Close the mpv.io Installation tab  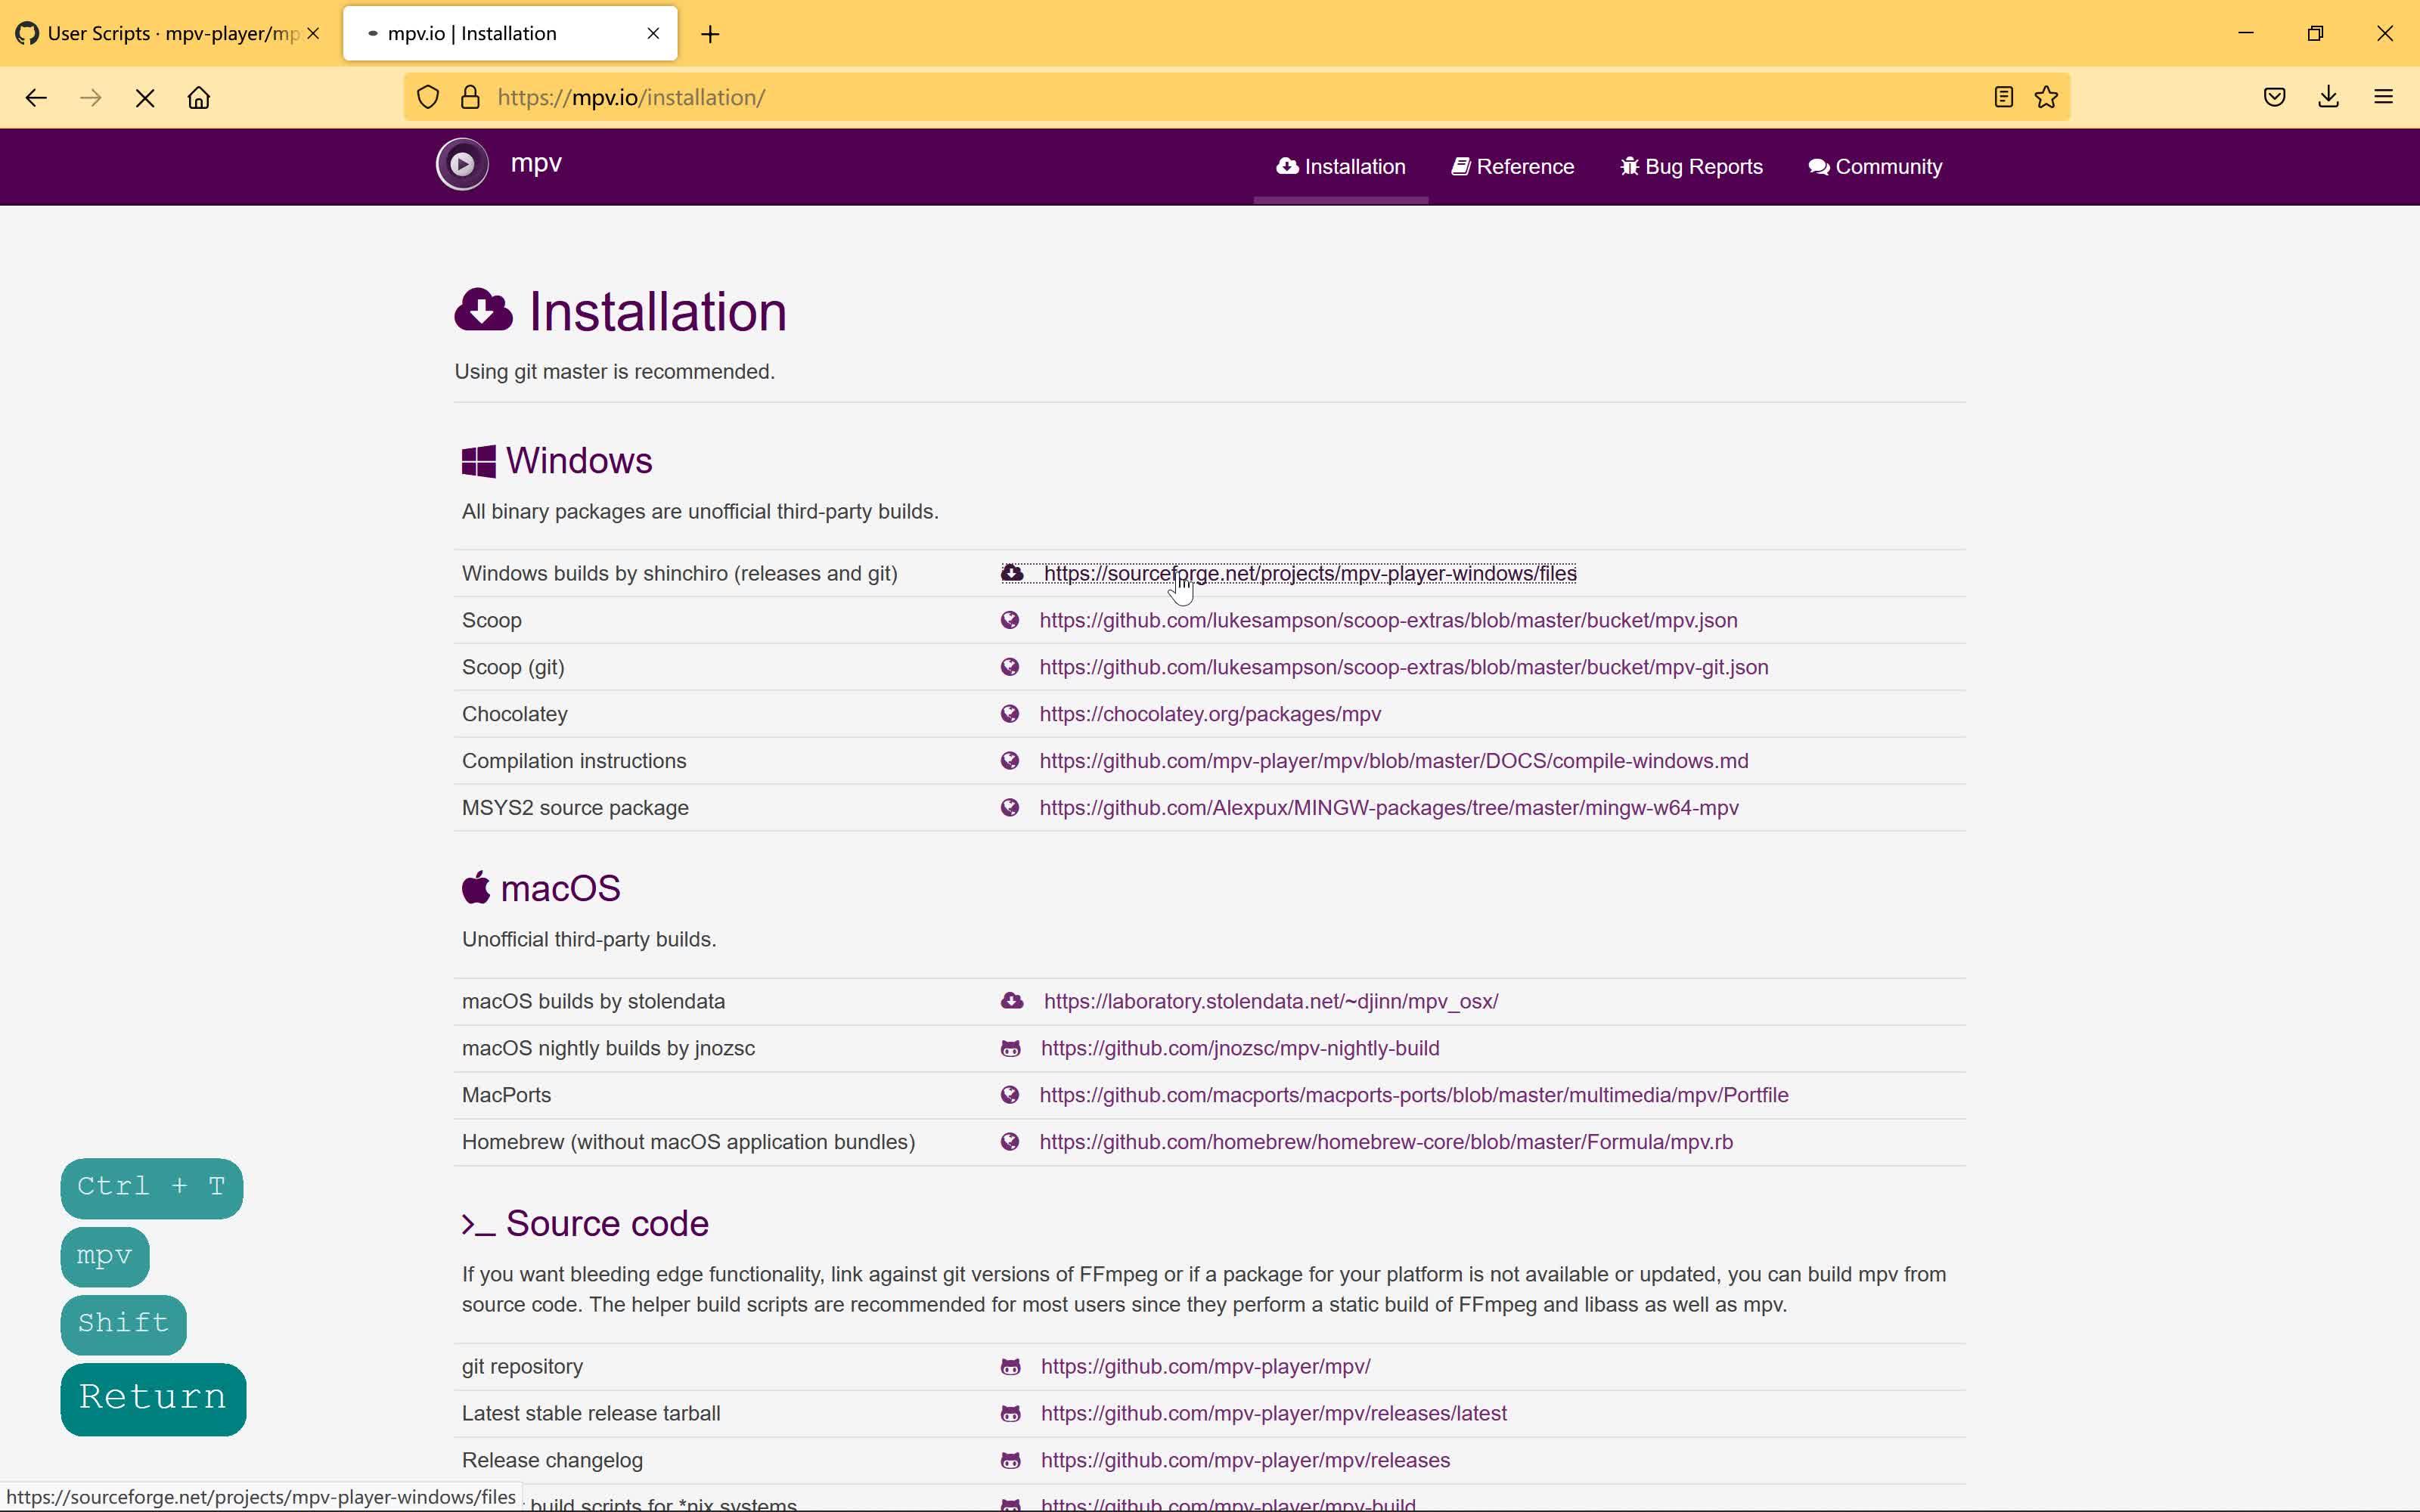653,33
